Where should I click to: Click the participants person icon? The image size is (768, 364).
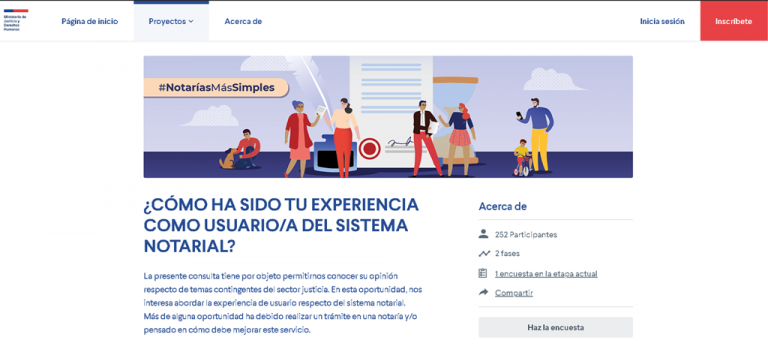(x=483, y=234)
